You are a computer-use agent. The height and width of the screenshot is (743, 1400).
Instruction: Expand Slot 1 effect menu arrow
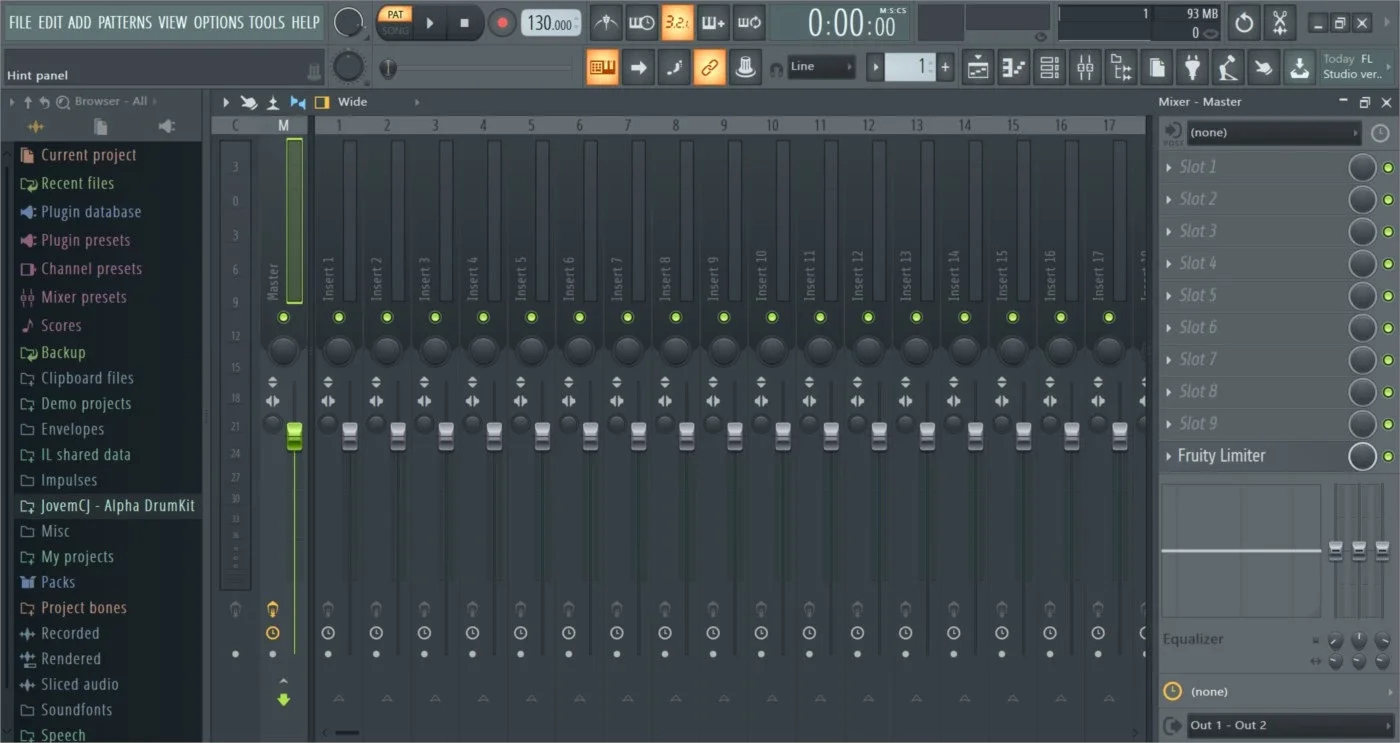1169,168
